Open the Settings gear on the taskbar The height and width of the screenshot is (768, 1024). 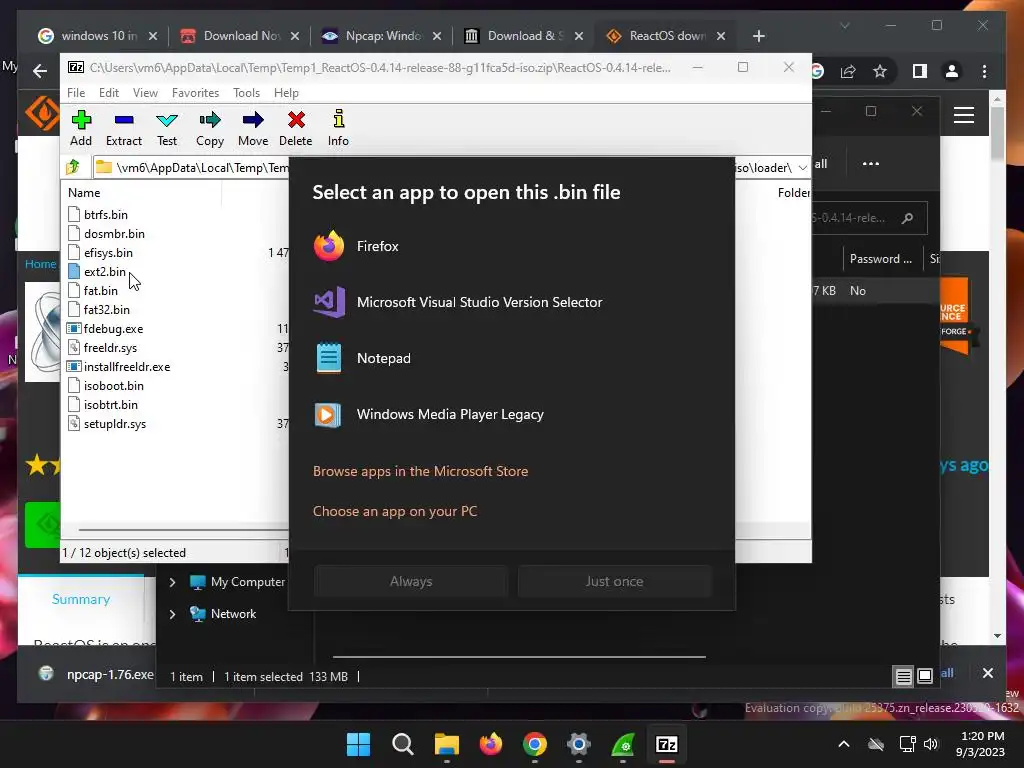click(579, 744)
